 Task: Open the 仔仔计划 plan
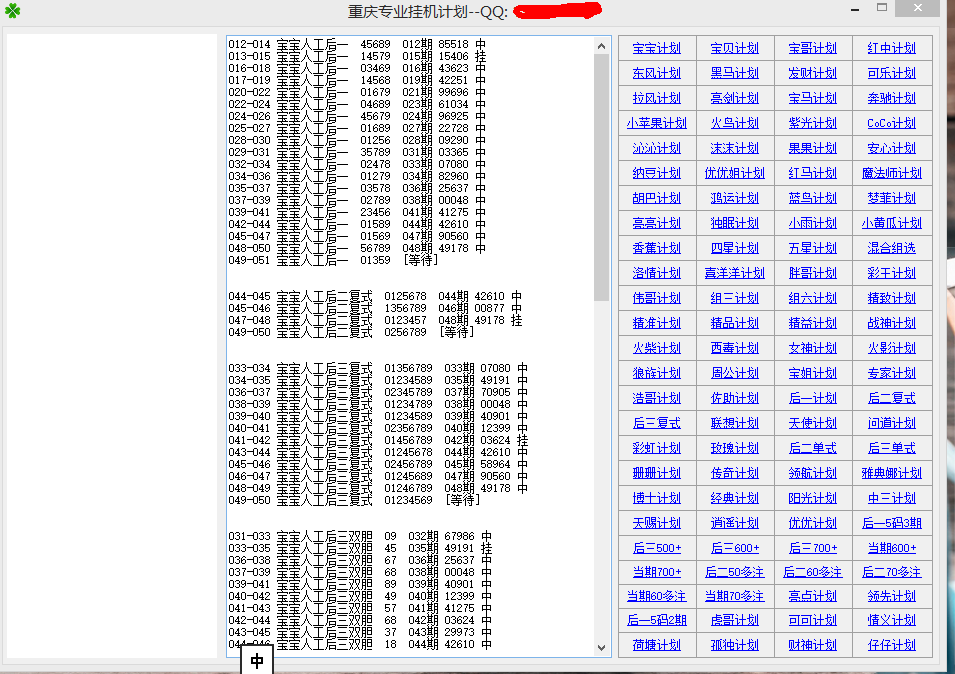pos(891,644)
